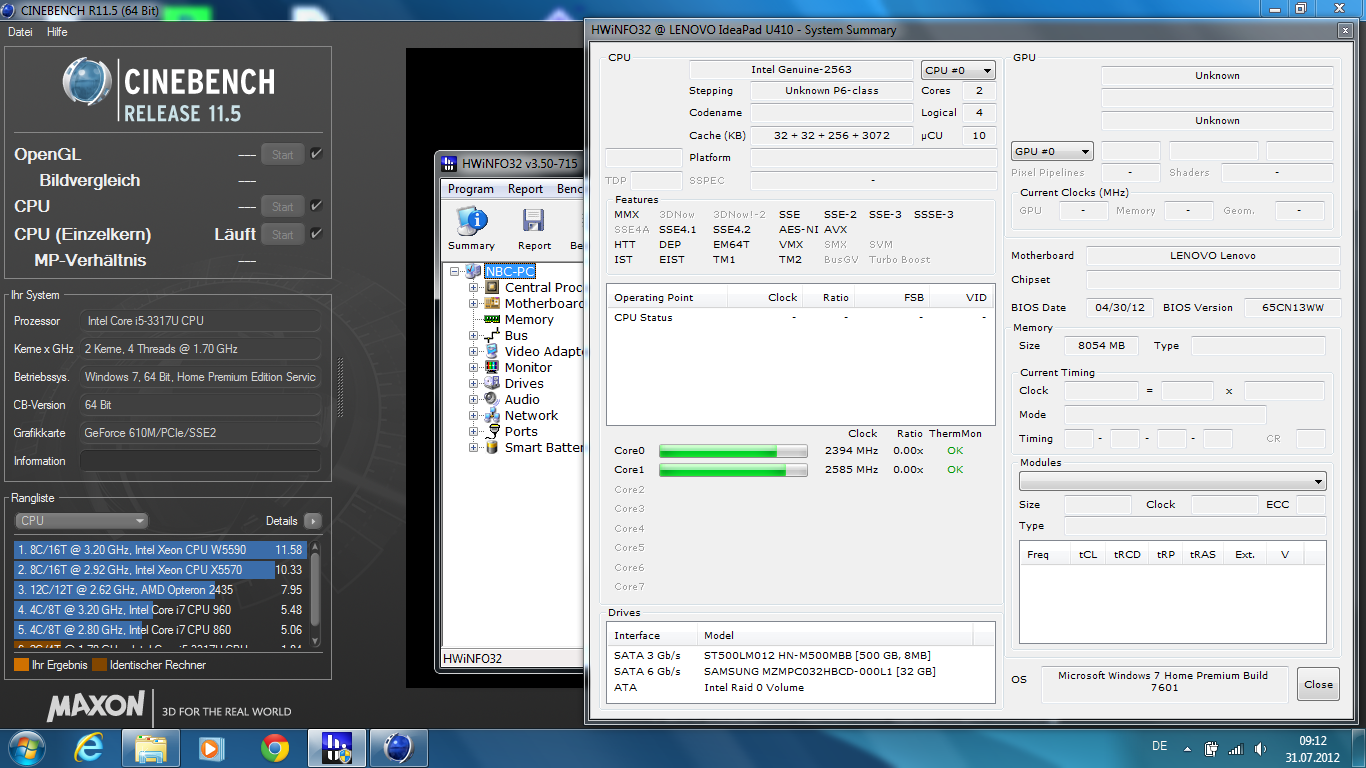Select AMD Opteron 2435 ranking entry
This screenshot has width=1366, height=768.
(x=159, y=589)
